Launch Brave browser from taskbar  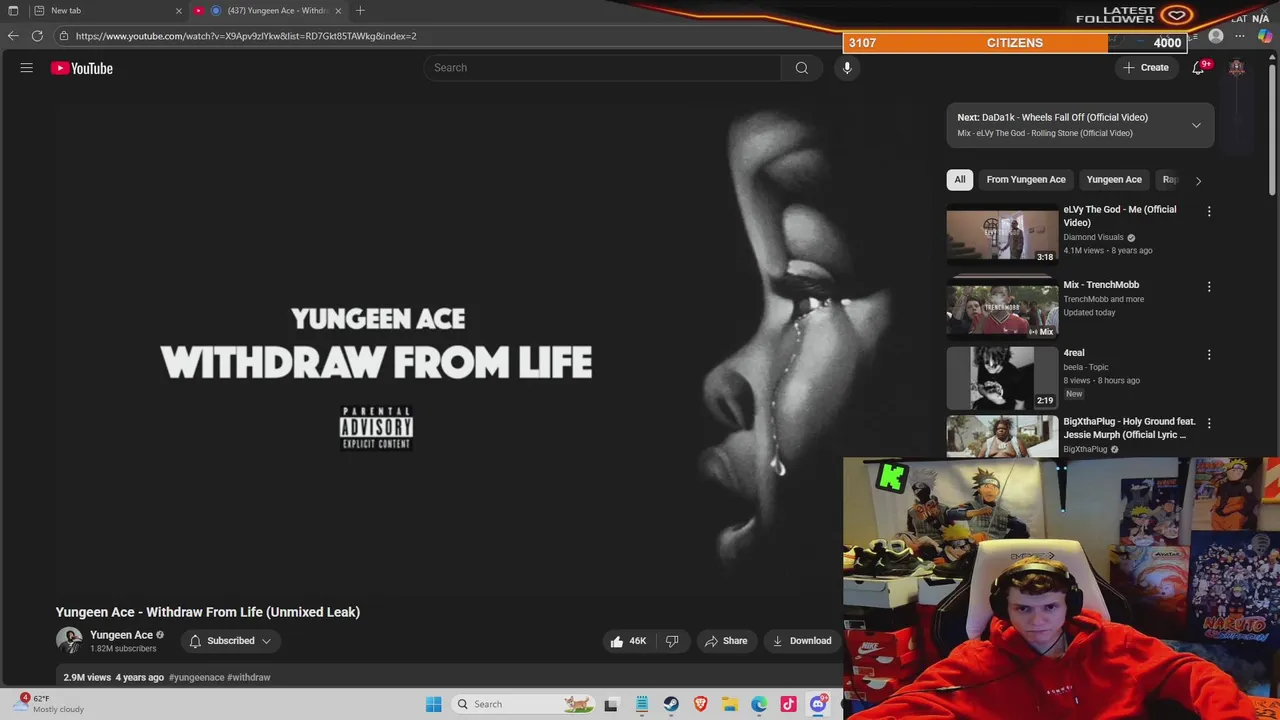[x=700, y=704]
